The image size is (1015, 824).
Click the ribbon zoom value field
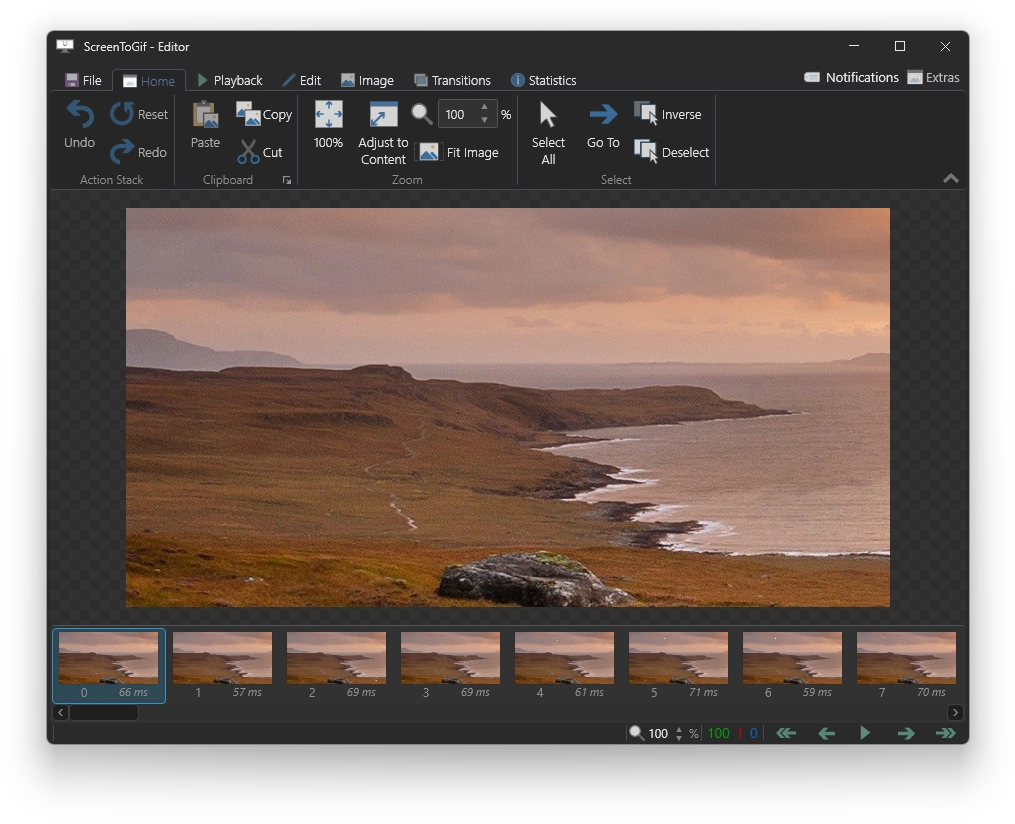(x=458, y=115)
